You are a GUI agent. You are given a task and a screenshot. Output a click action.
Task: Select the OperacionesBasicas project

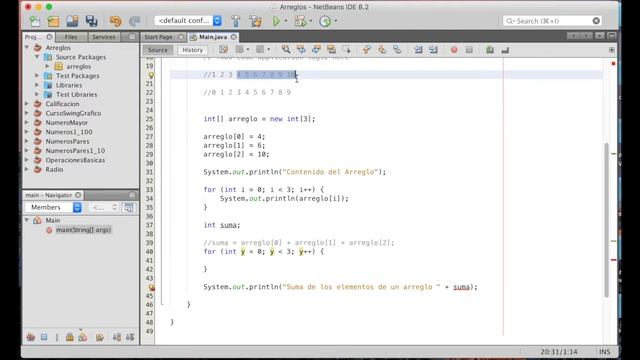point(75,160)
